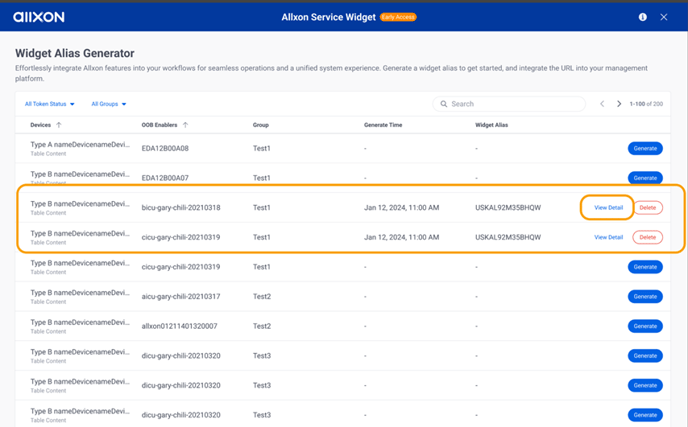This screenshot has width=688, height=427.
Task: Click the Allxon logo in header
Action: tap(39, 17)
